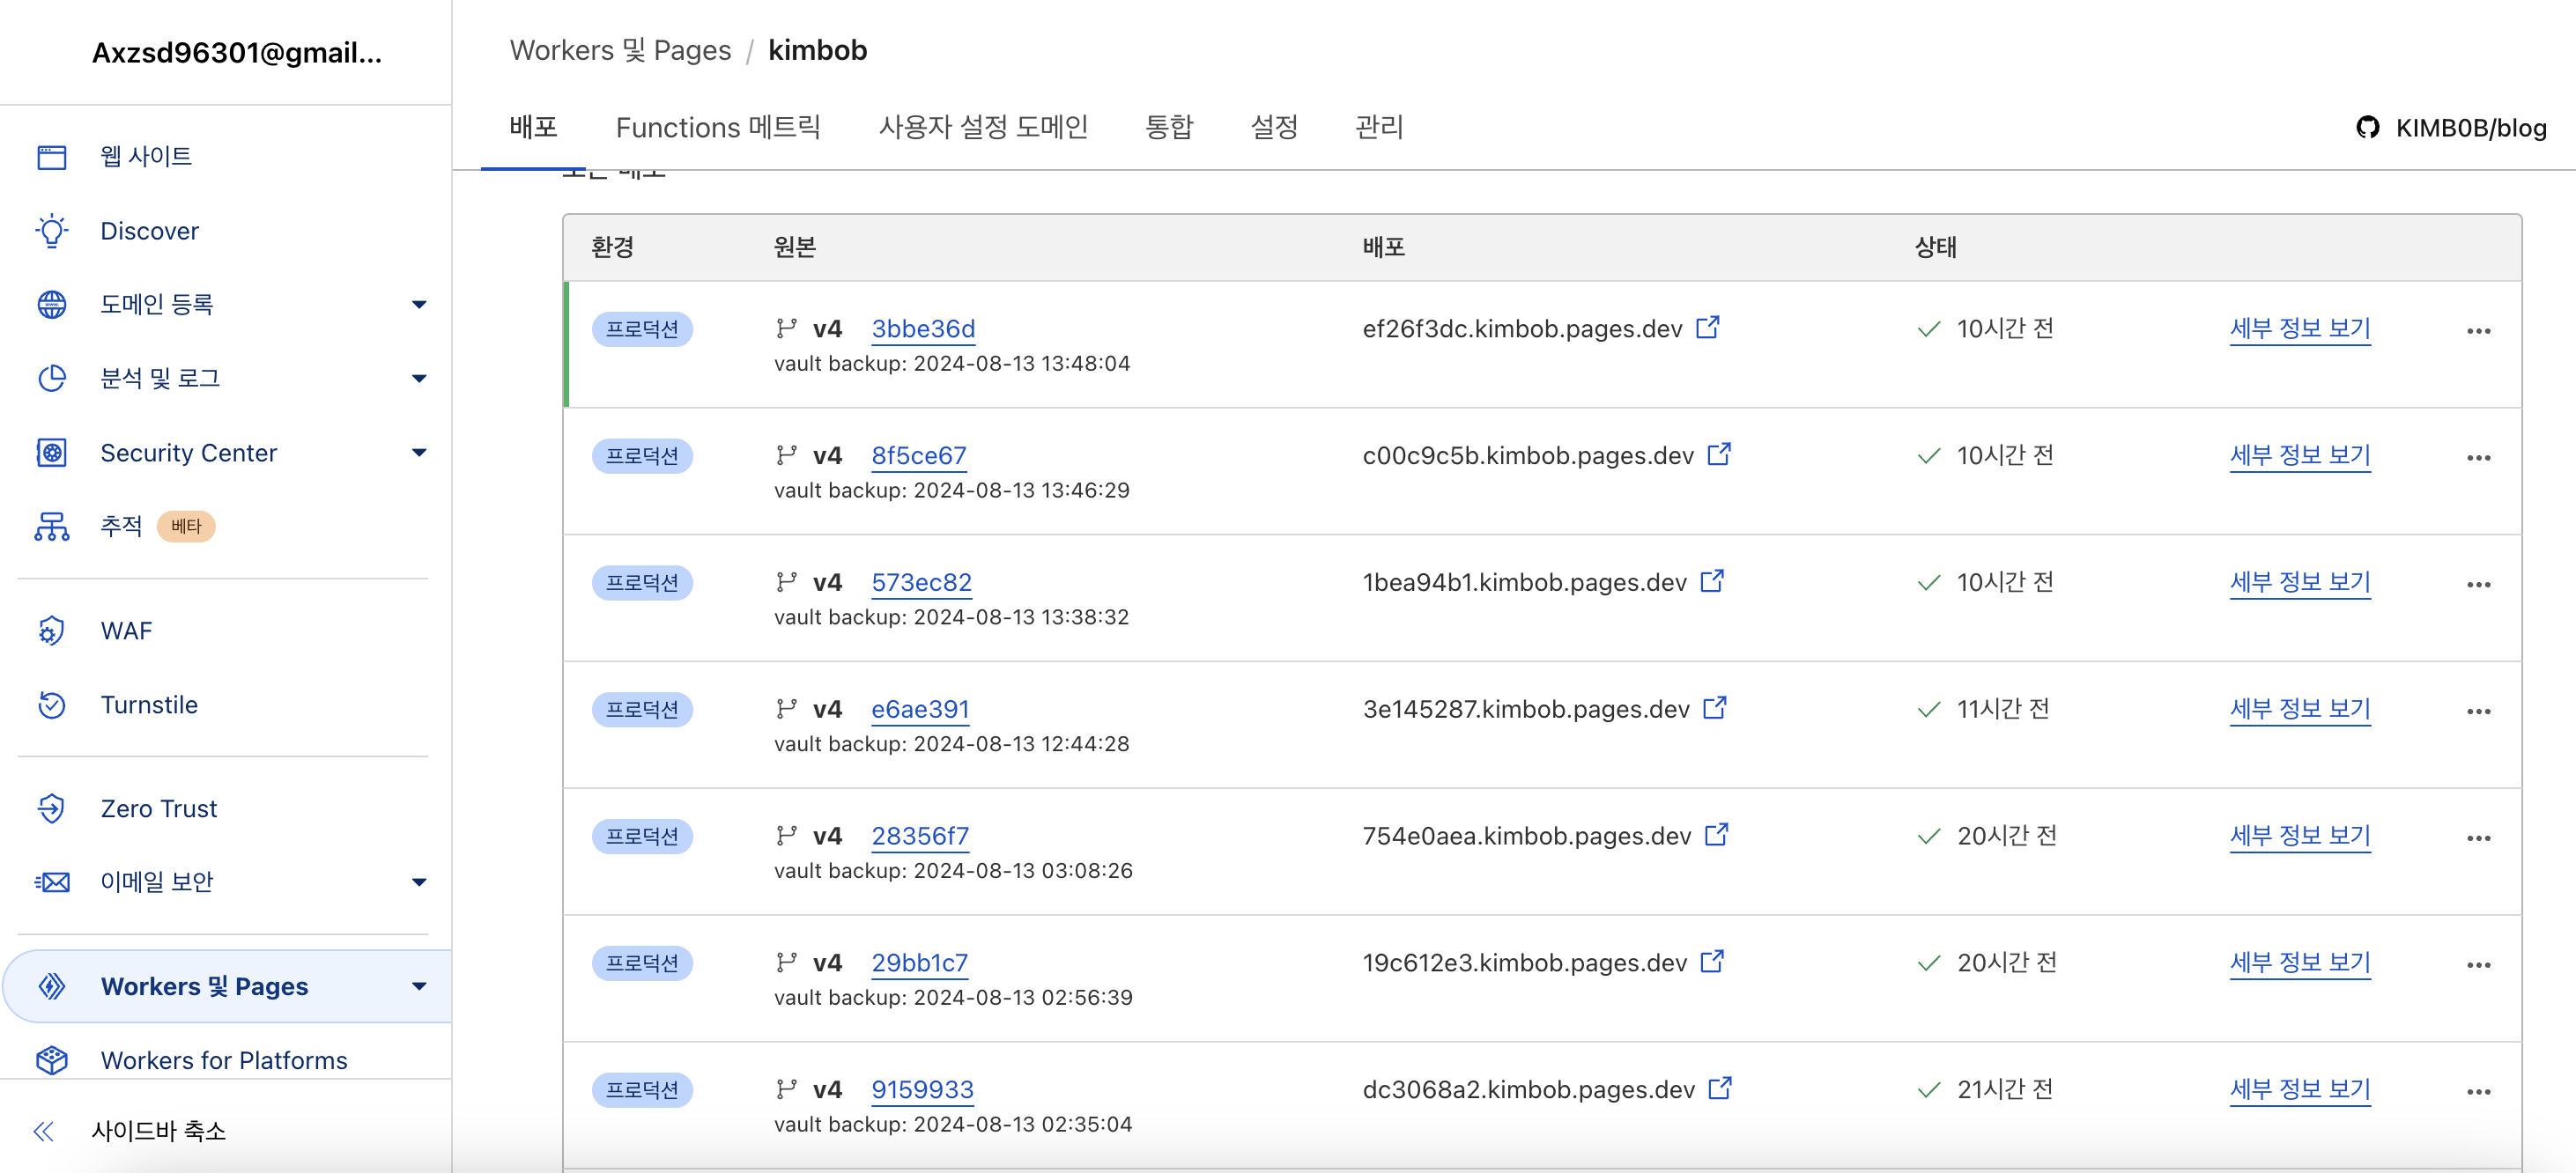Click the WAF shield icon in sidebar
The height and width of the screenshot is (1173, 2576).
click(x=52, y=631)
